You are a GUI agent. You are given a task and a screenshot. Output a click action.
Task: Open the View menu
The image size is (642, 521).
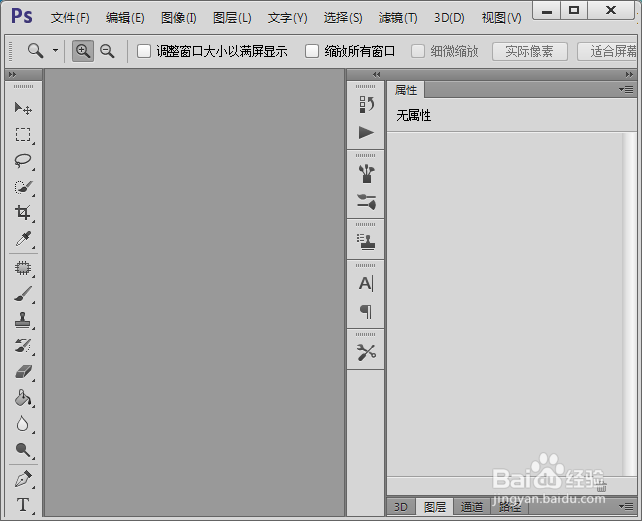(x=502, y=18)
